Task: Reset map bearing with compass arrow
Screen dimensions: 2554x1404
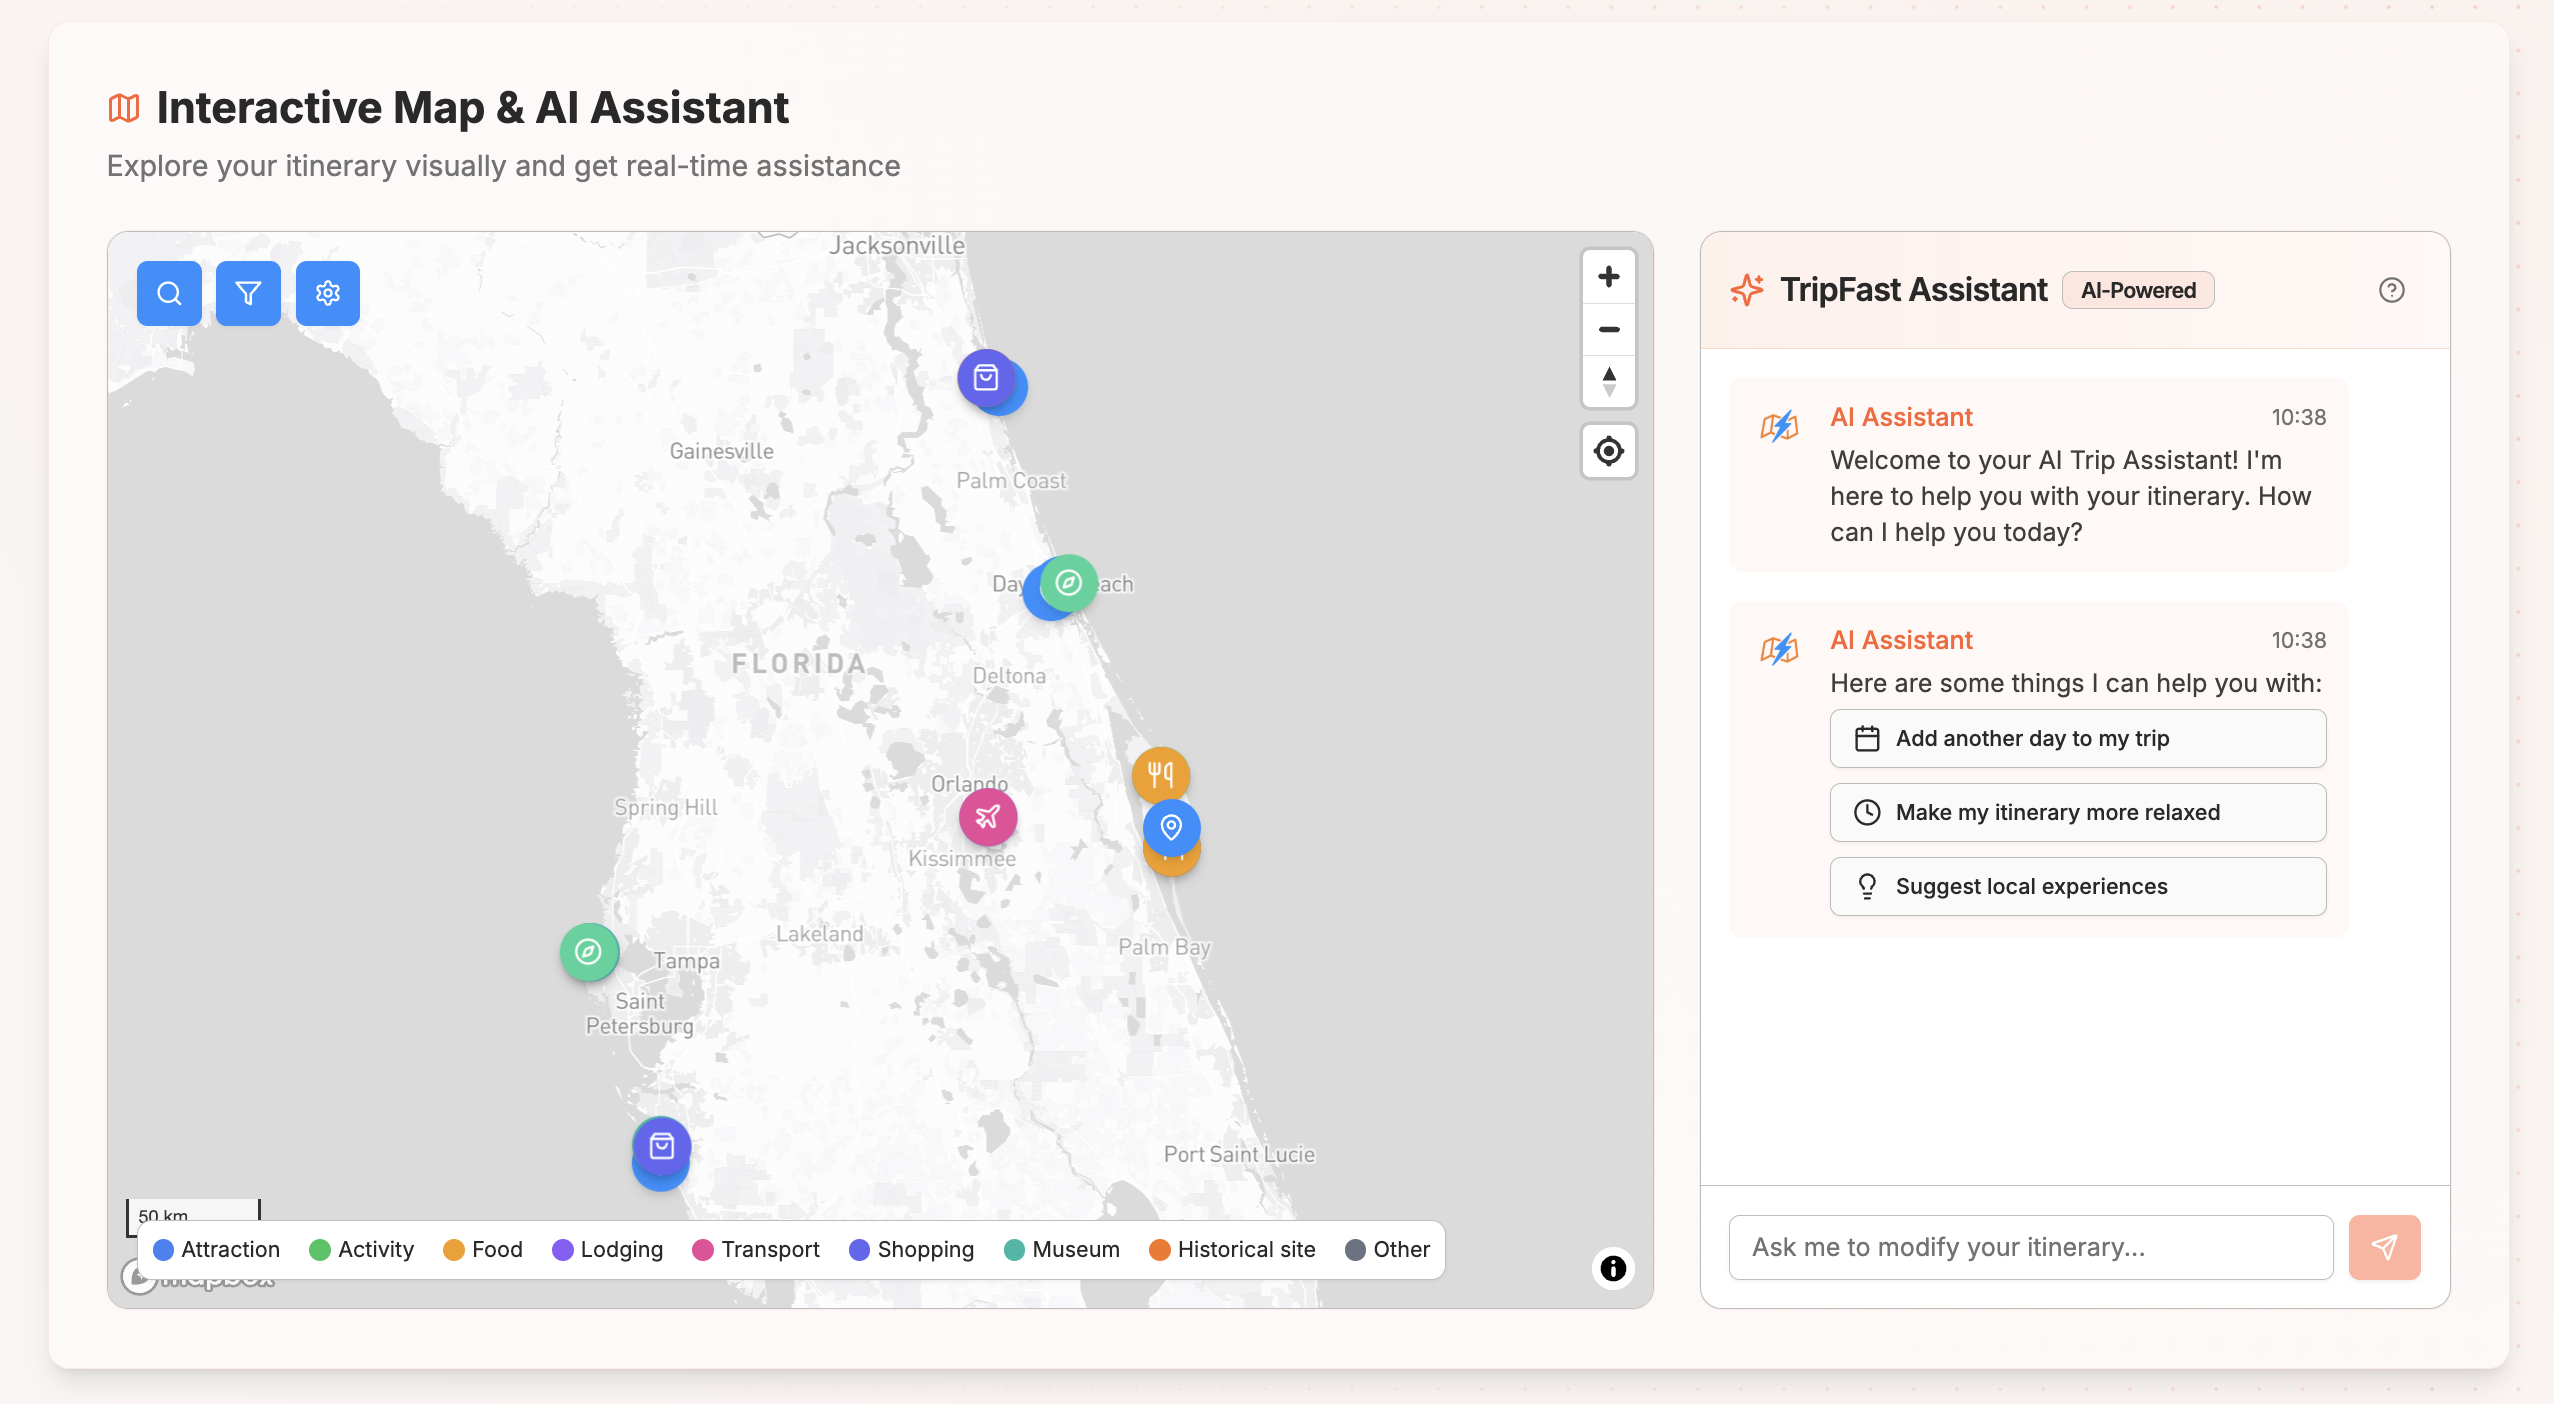Action: [x=1608, y=381]
